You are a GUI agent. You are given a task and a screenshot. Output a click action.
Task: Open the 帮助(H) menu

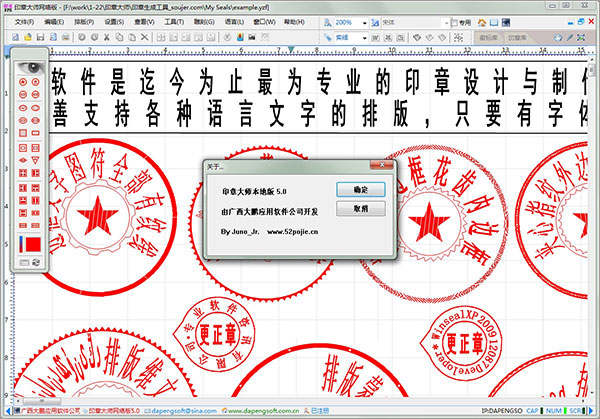(294, 22)
